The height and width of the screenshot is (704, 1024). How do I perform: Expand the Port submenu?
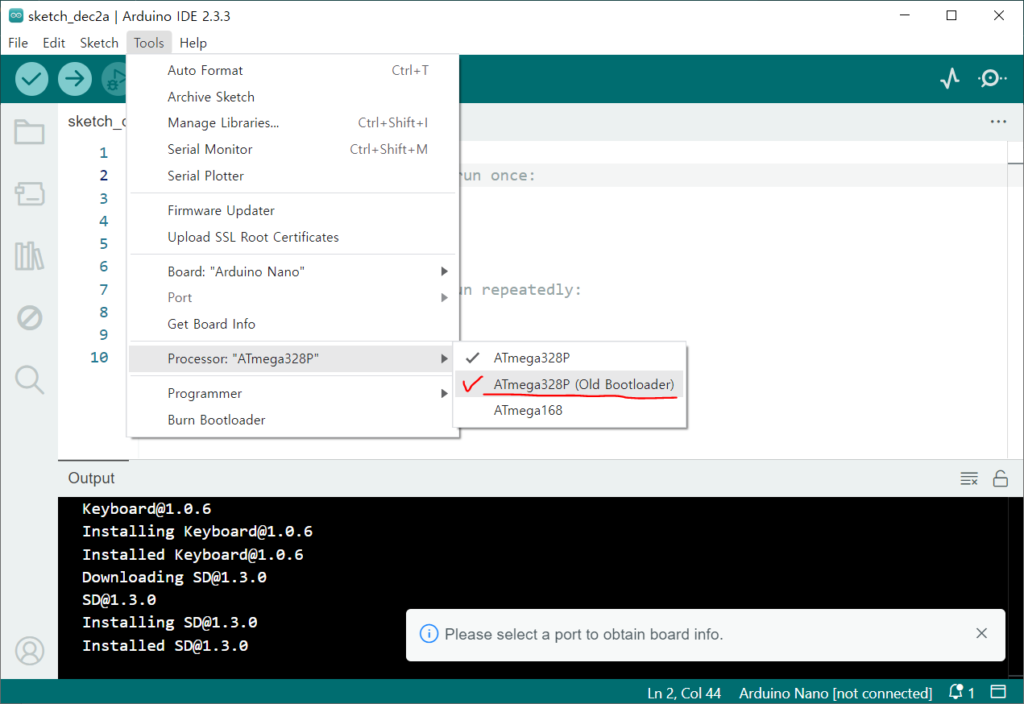293,298
